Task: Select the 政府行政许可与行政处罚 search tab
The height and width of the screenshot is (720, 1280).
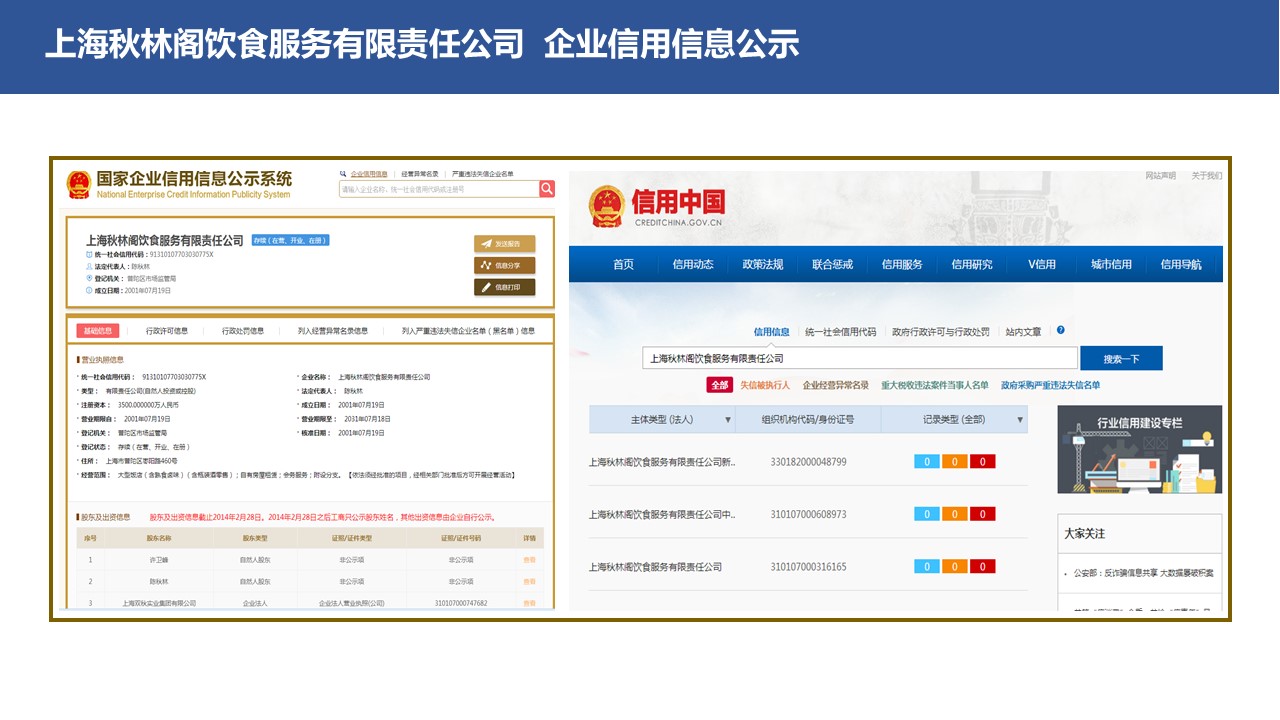Action: pyautogui.click(x=941, y=332)
